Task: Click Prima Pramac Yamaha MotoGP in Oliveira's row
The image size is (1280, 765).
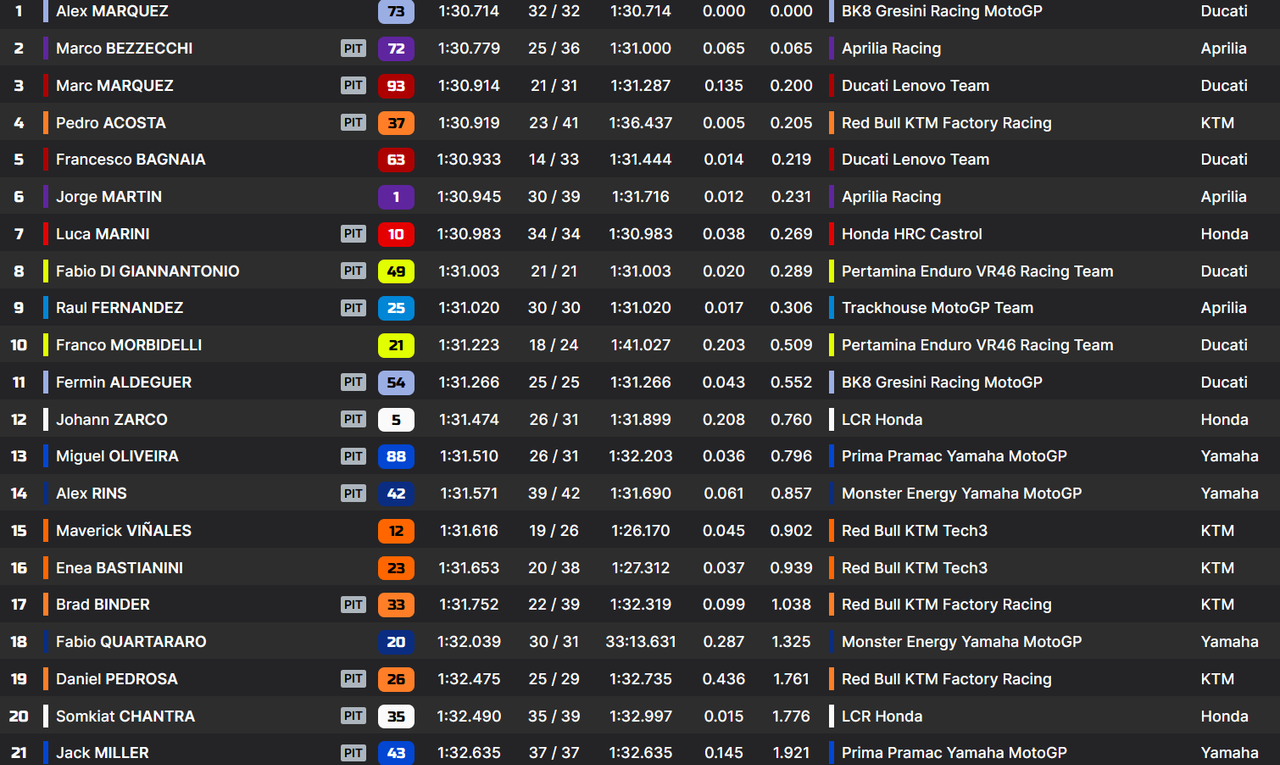Action: [x=955, y=456]
